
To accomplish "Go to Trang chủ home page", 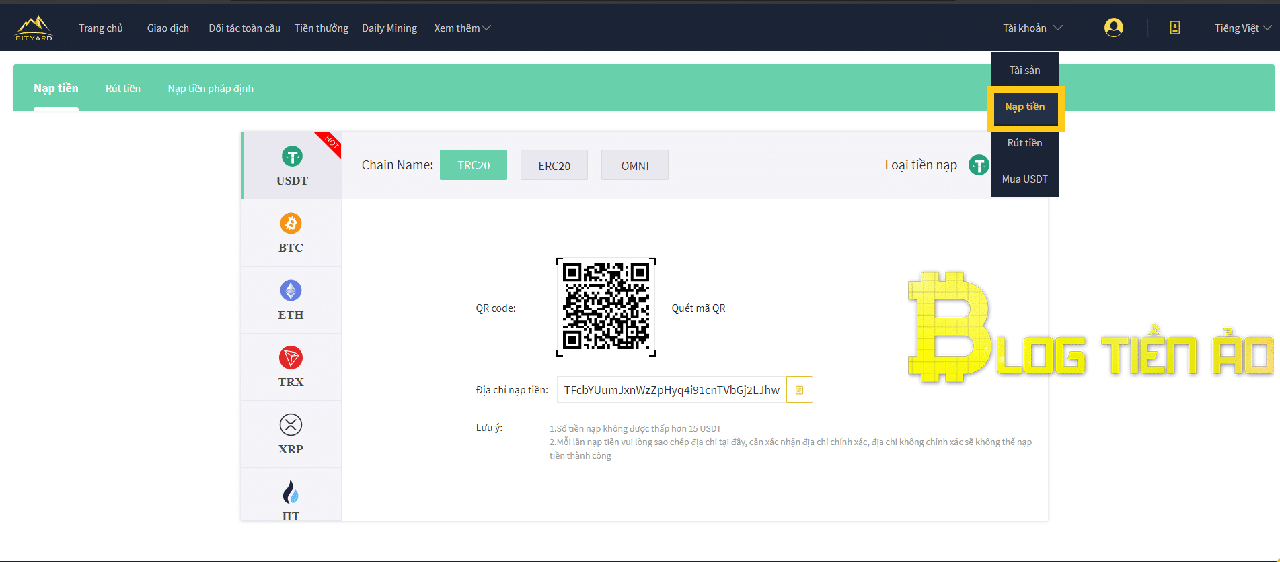I will [100, 28].
